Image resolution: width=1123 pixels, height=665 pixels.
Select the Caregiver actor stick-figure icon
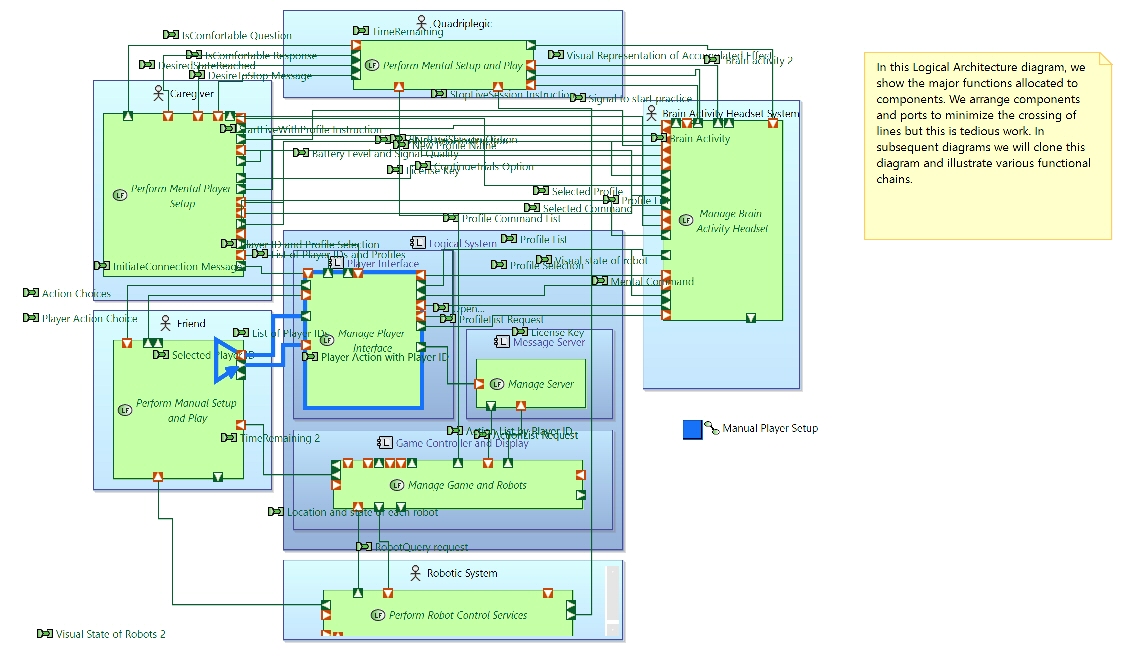tap(159, 93)
